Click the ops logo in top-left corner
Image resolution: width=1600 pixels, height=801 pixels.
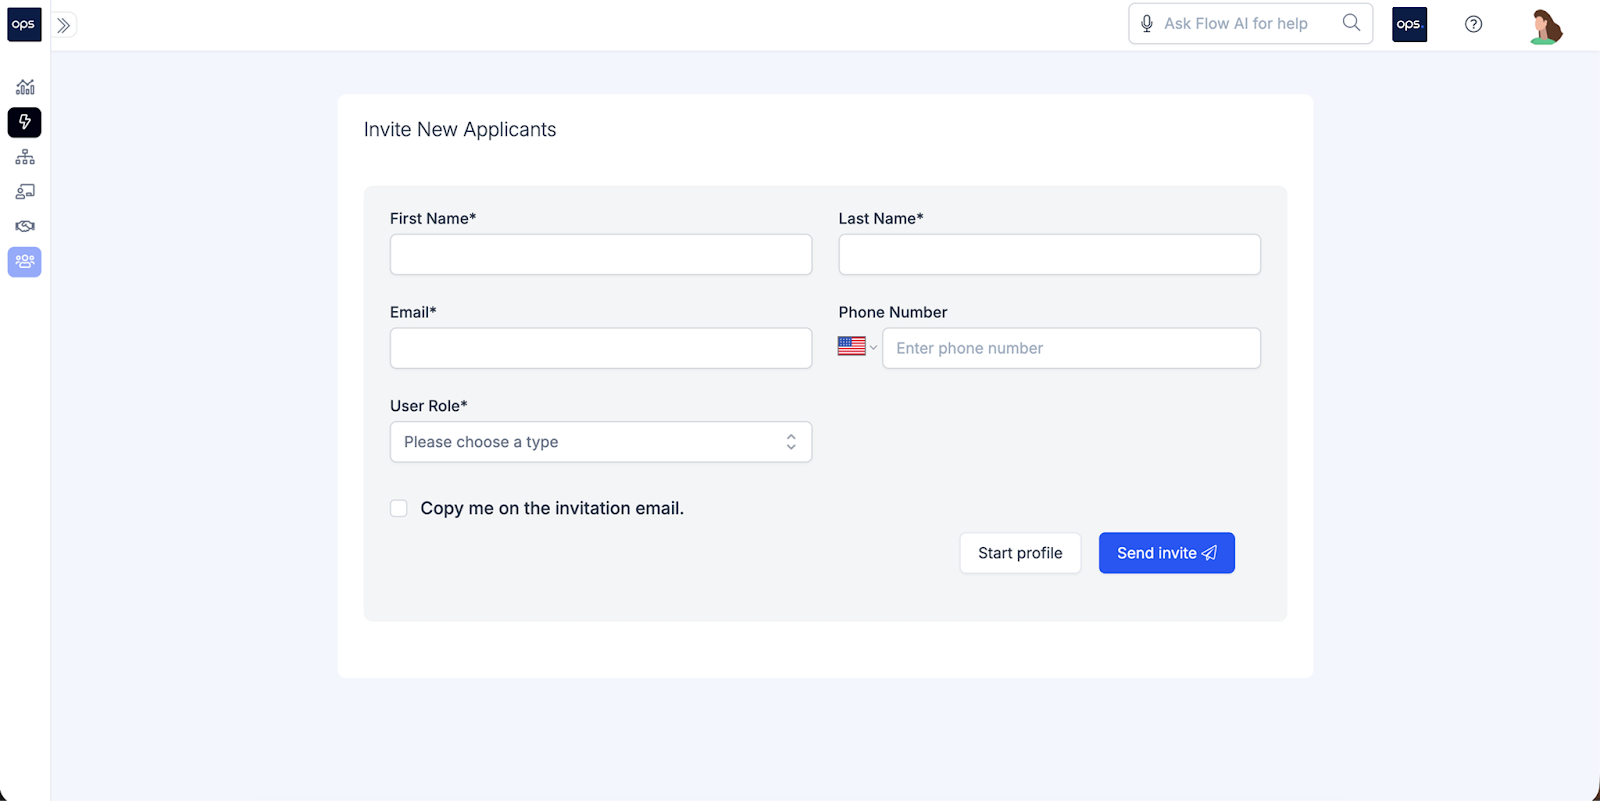24,24
